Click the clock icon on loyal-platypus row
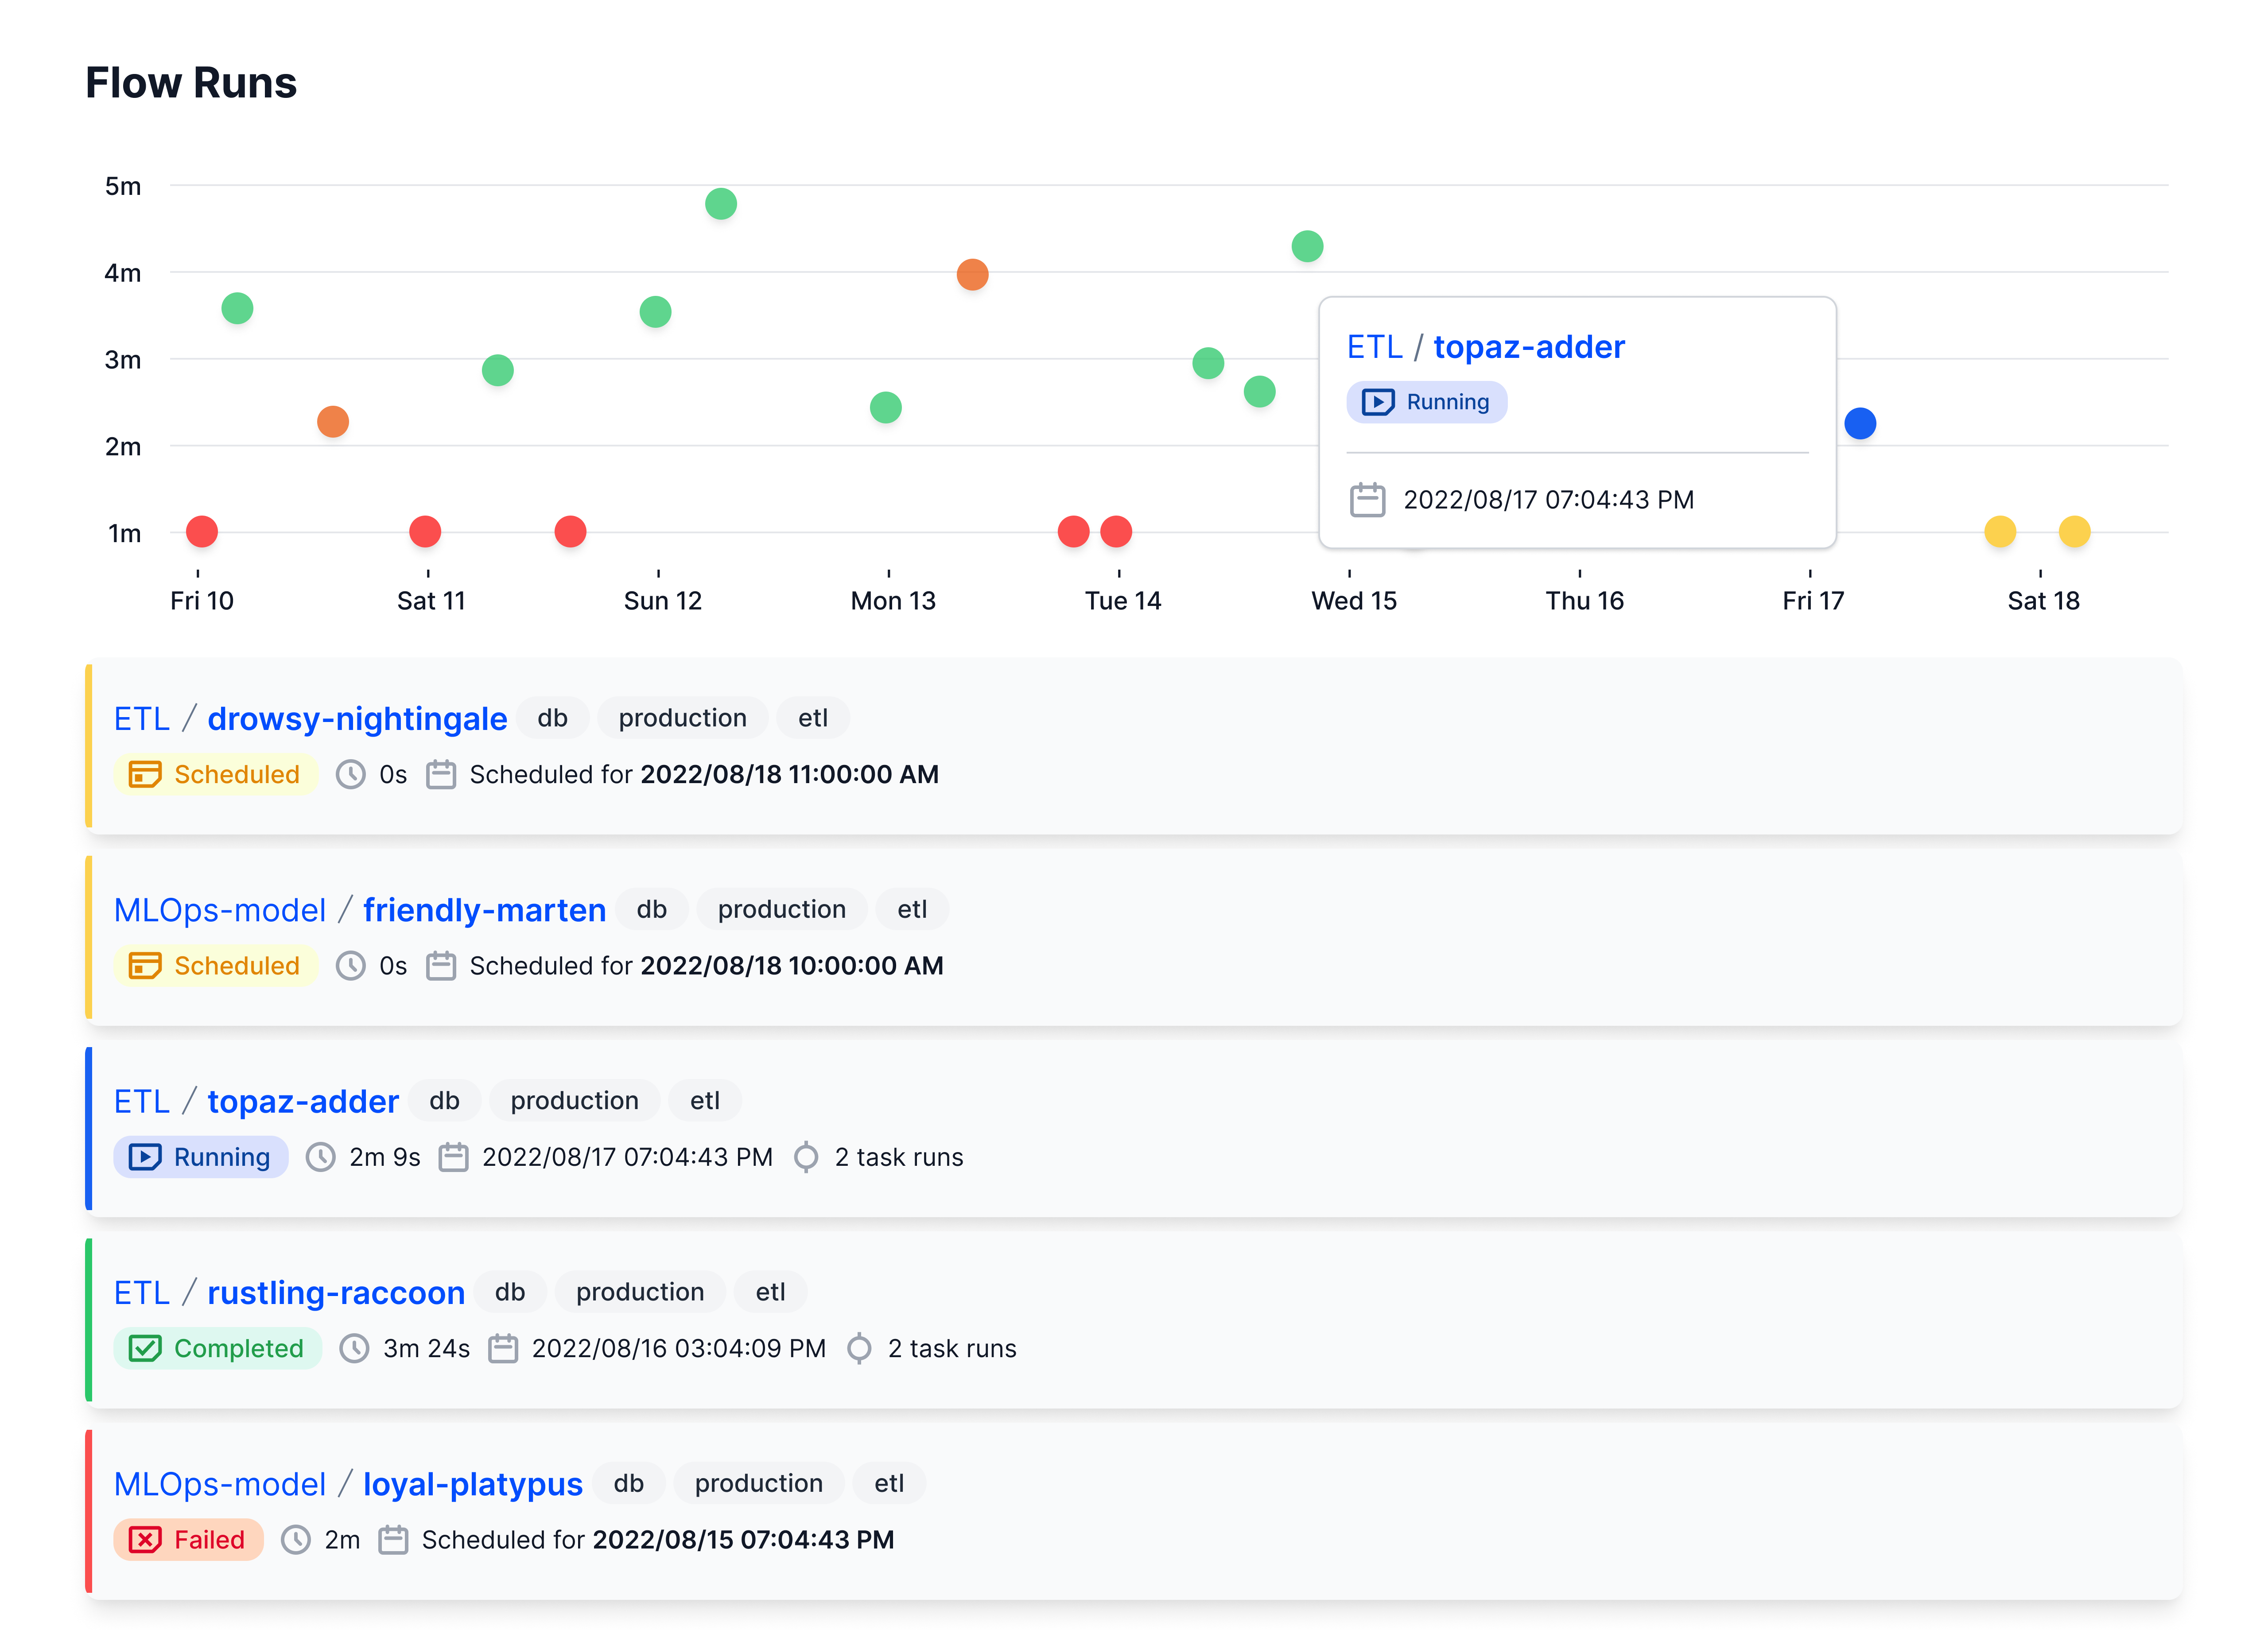Viewport: 2268px width, 1630px height. tap(295, 1539)
